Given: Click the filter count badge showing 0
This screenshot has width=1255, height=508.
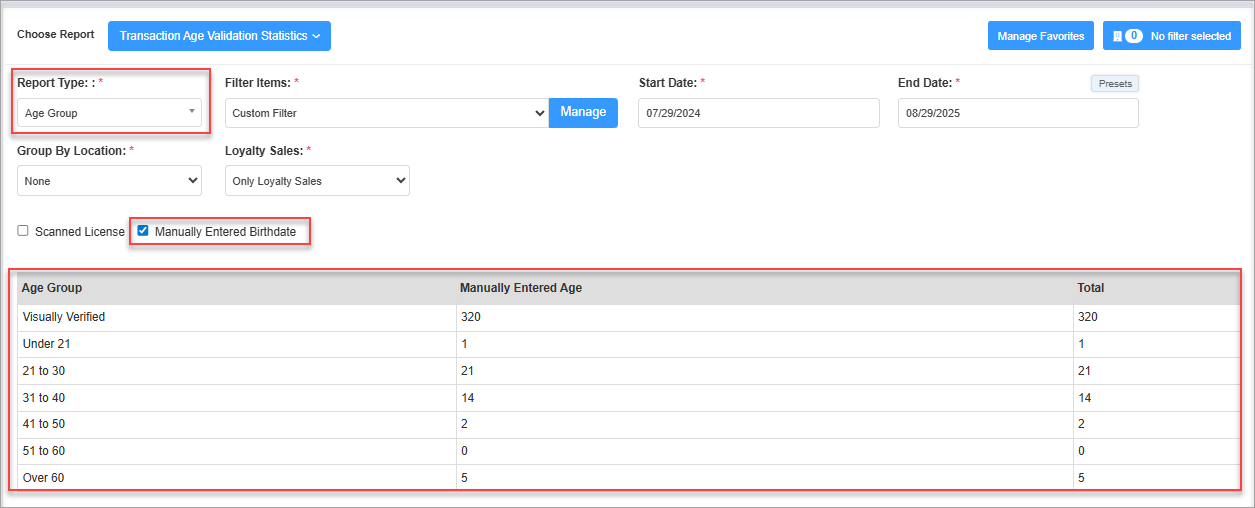Looking at the screenshot, I should coord(1134,36).
